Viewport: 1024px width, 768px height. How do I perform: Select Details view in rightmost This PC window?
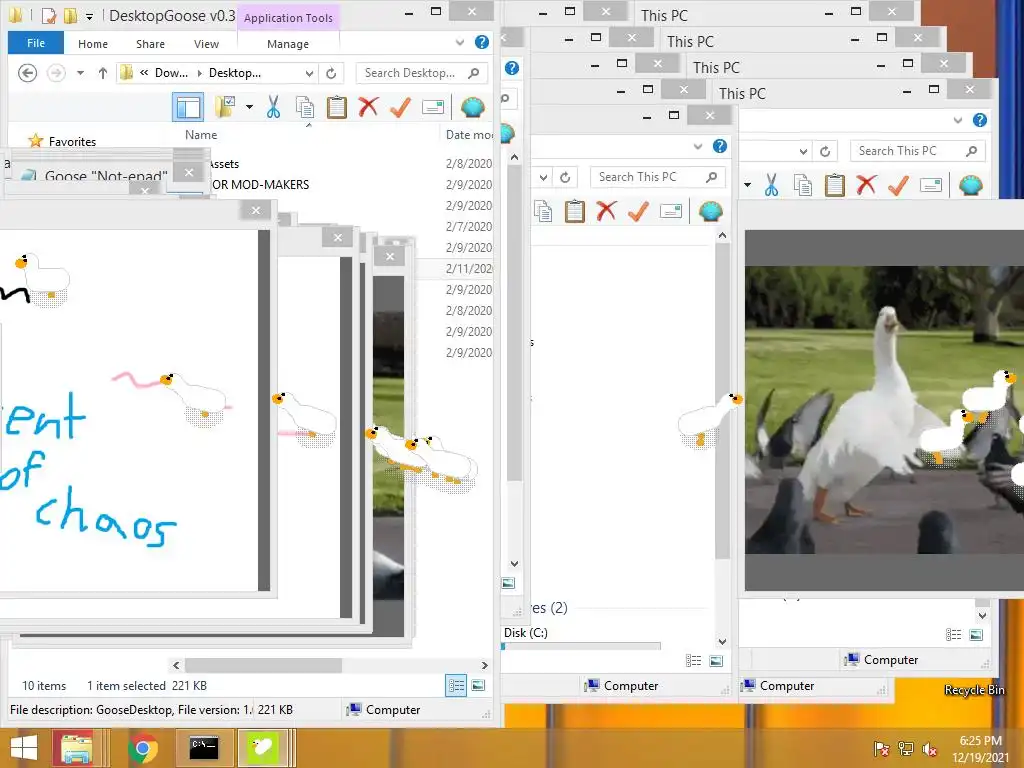coord(953,635)
